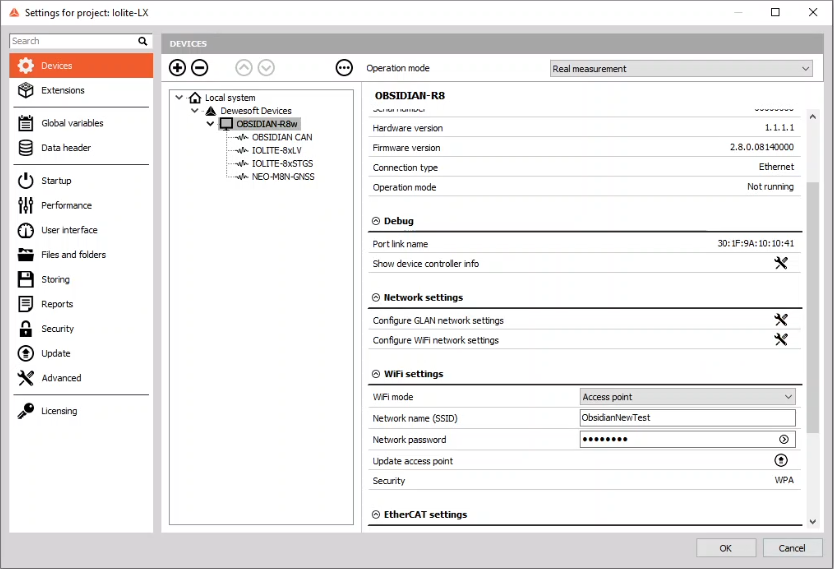Collapse the Local system tree node

179,97
